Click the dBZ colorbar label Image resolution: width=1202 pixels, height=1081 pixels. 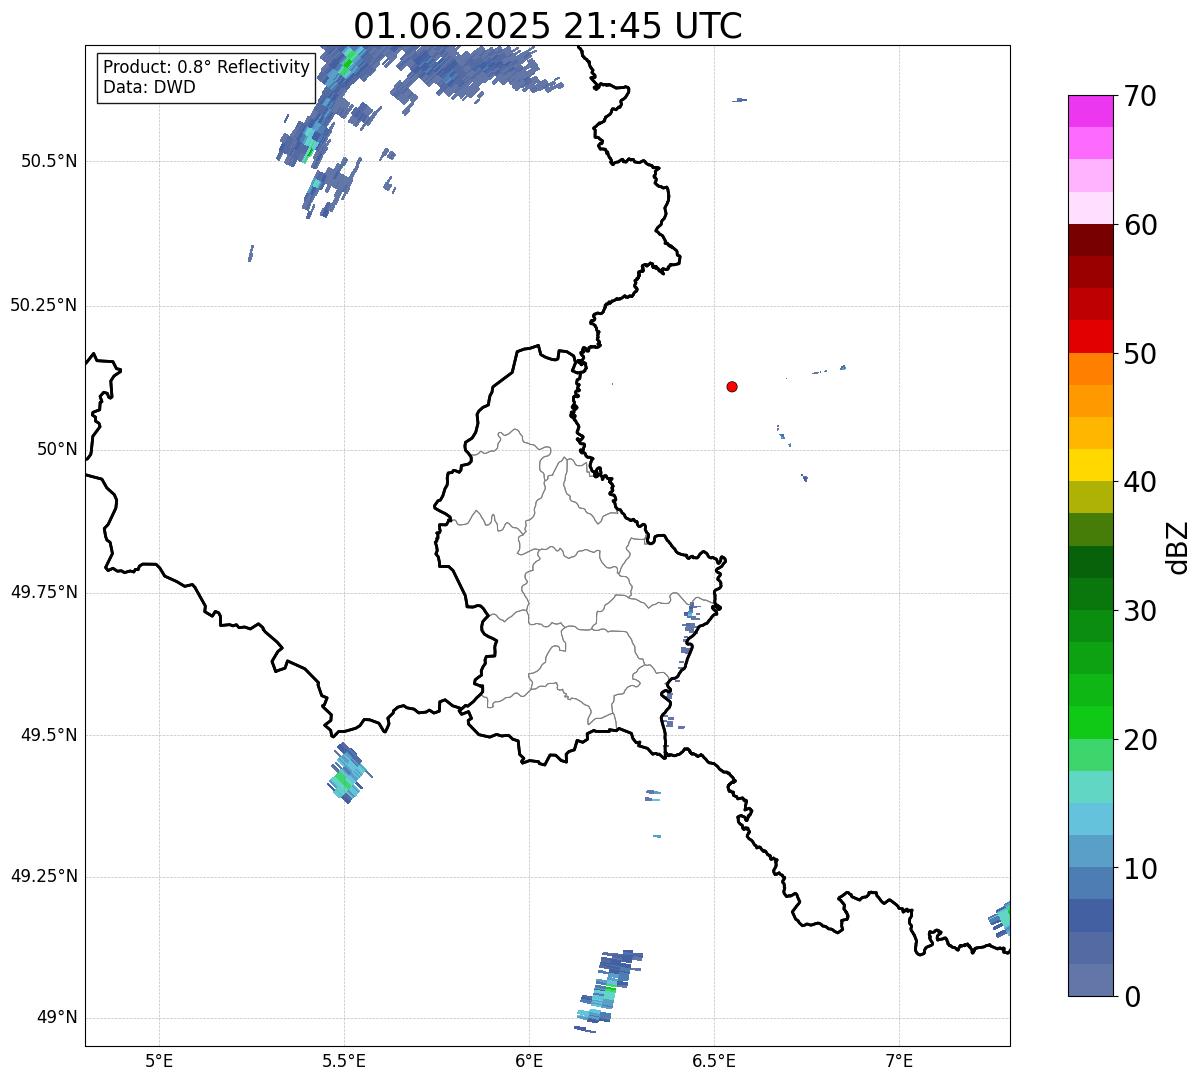pyautogui.click(x=1178, y=547)
